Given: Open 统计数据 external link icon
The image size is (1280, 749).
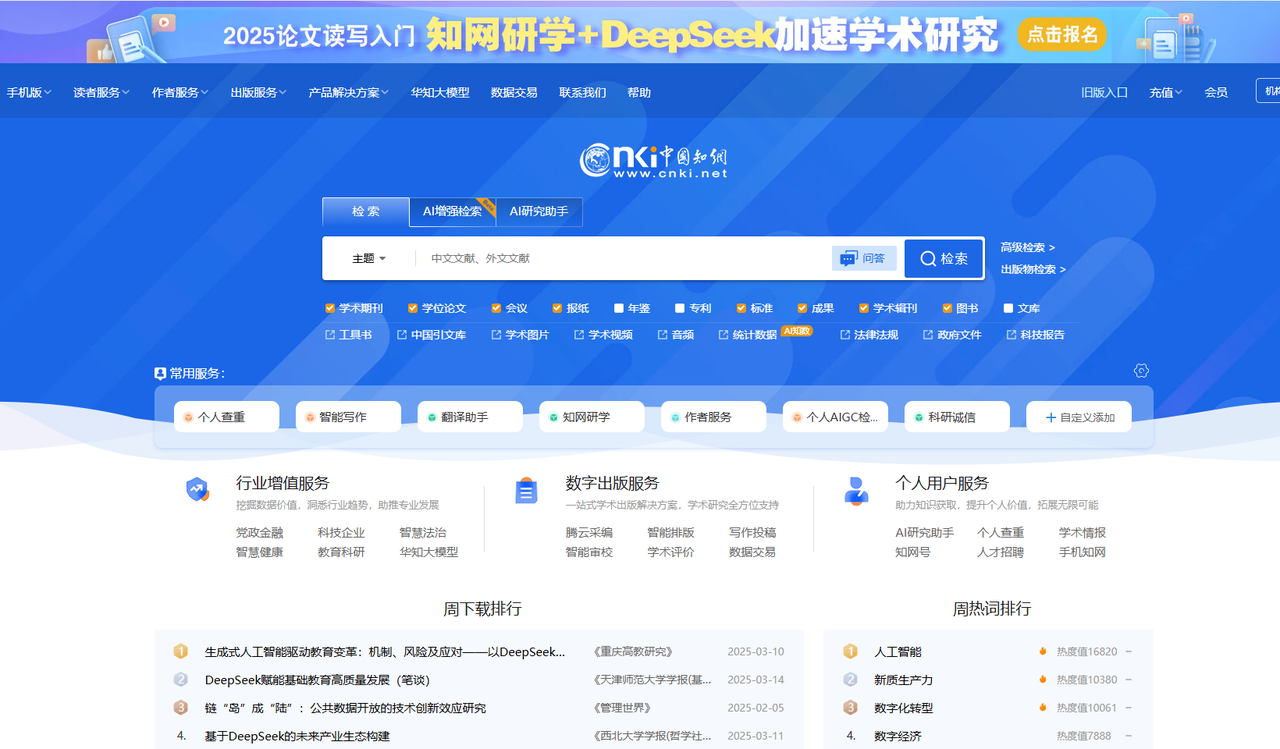Looking at the screenshot, I should (x=724, y=335).
